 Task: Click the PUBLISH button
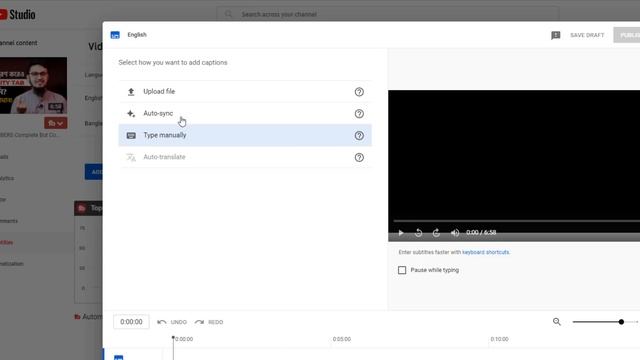(627, 35)
